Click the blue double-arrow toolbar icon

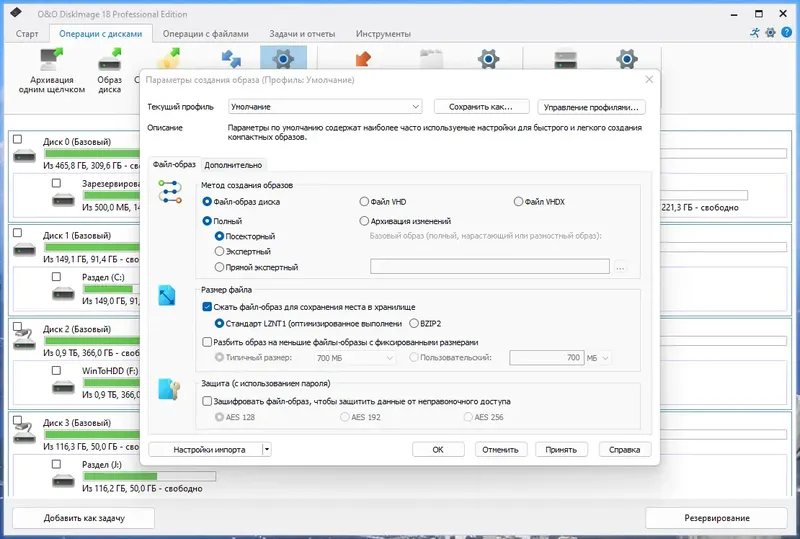(231, 59)
